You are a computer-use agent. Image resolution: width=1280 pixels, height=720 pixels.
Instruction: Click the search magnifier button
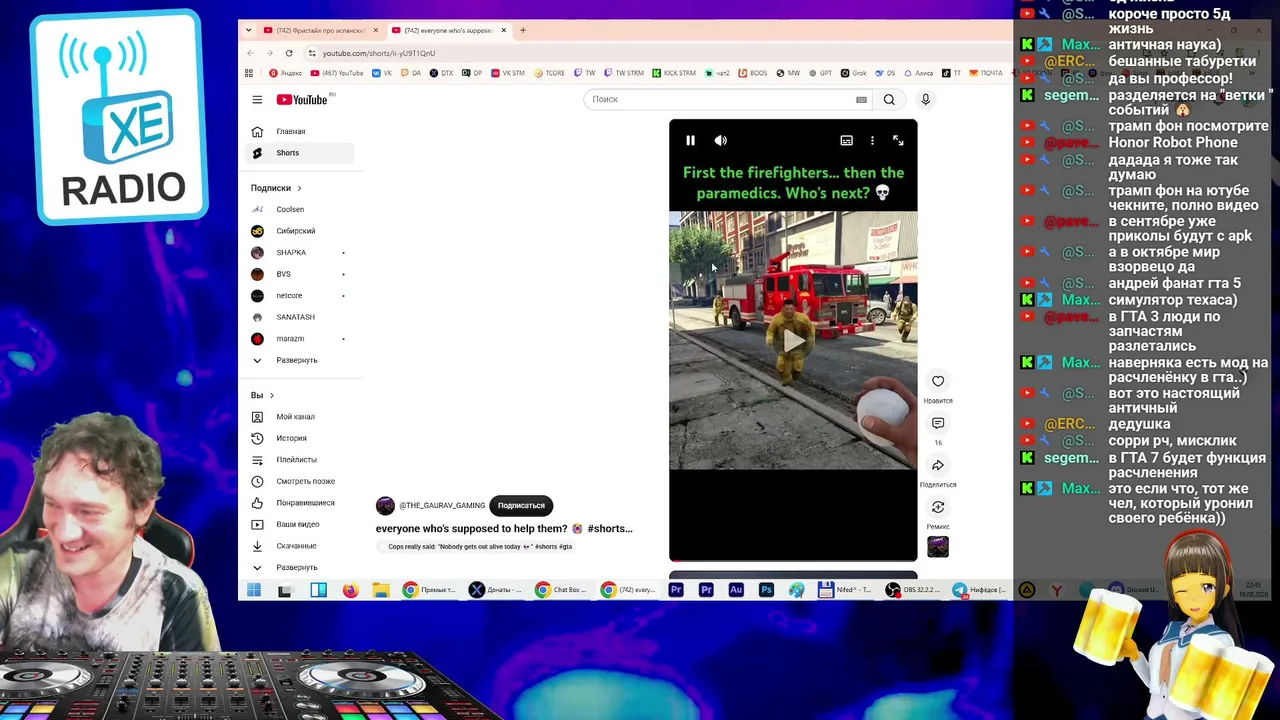click(889, 99)
